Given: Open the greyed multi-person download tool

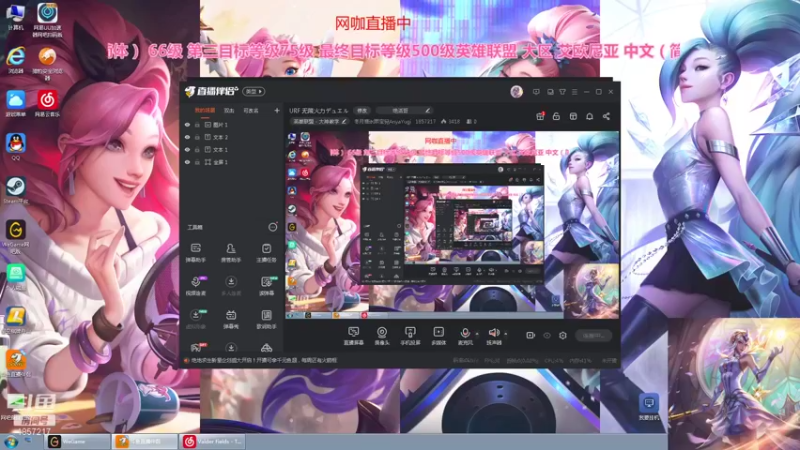Looking at the screenshot, I should pos(231,286).
